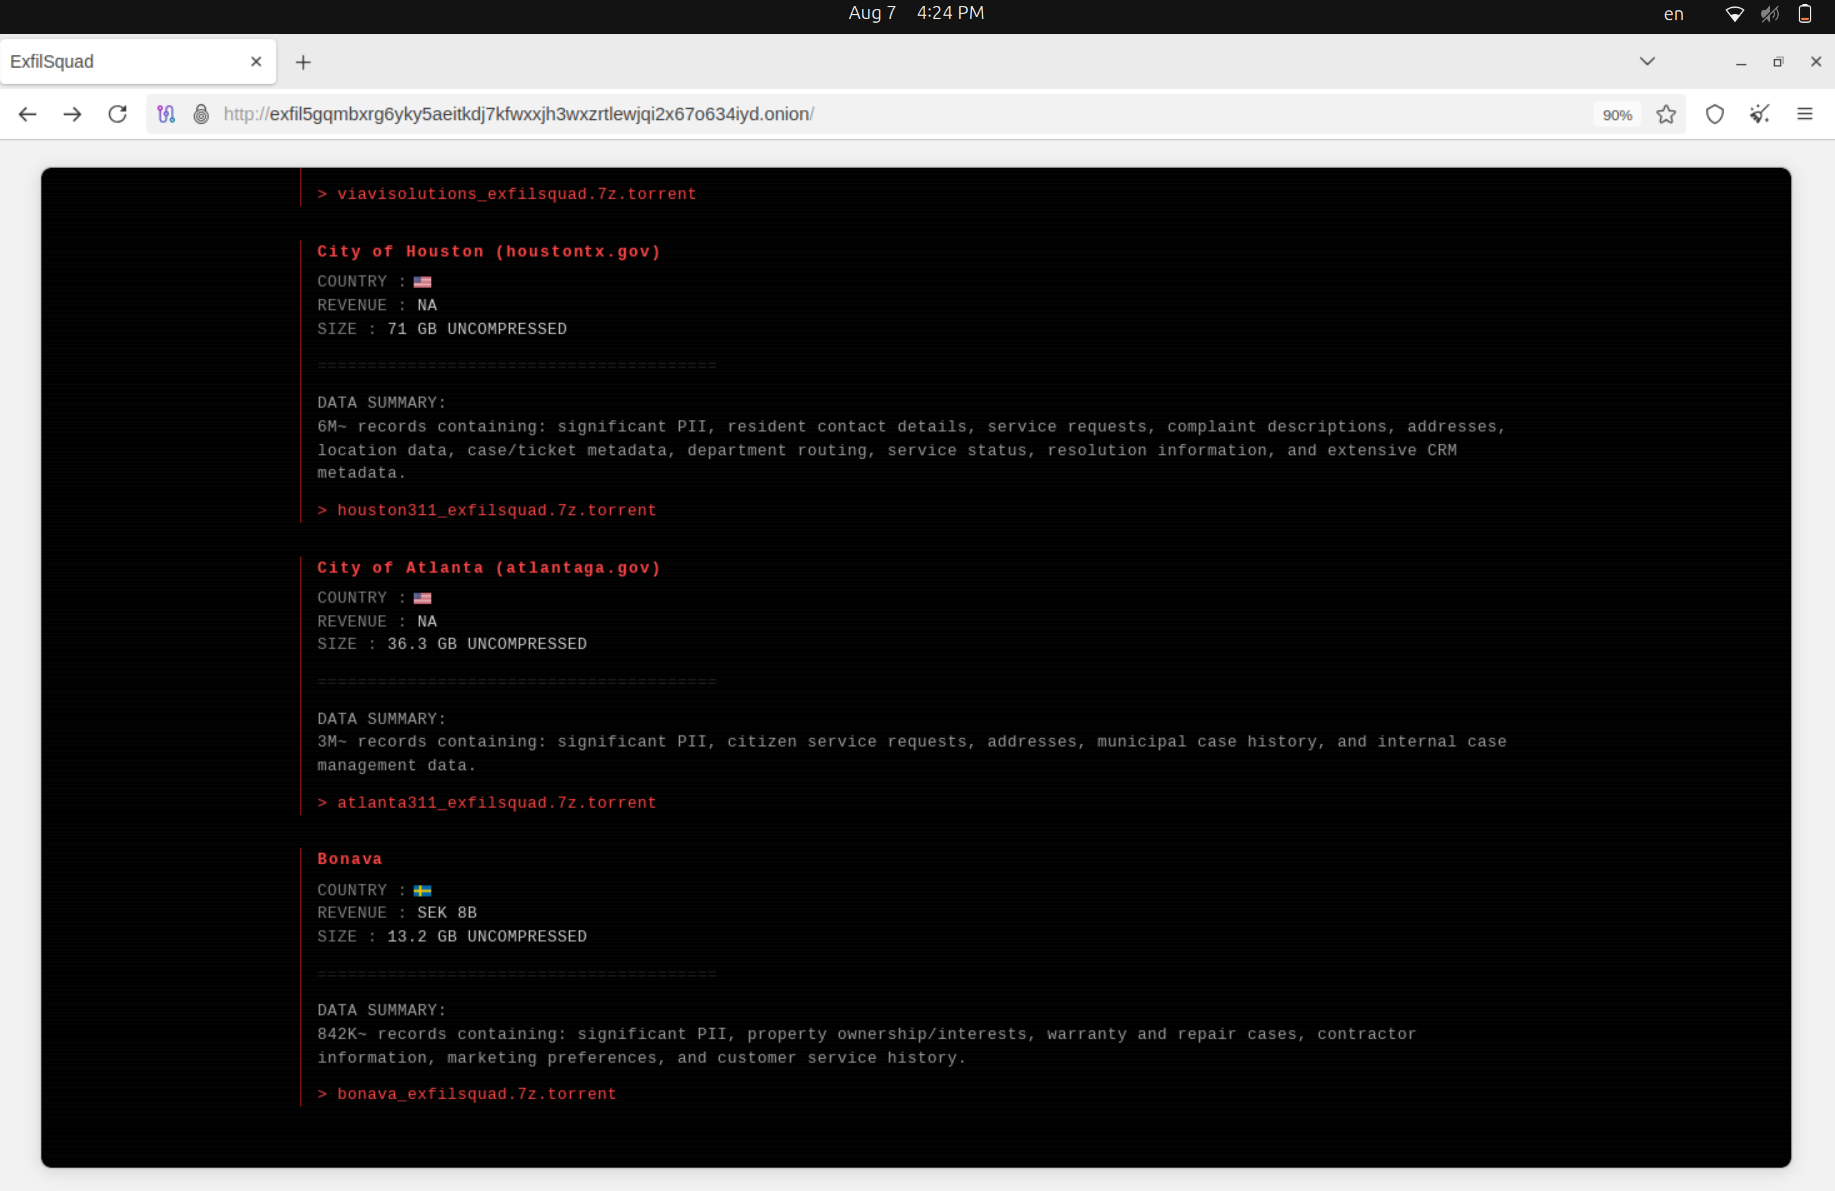1835x1191 pixels.
Task: Close the ExfilSquad tab
Action: [256, 62]
